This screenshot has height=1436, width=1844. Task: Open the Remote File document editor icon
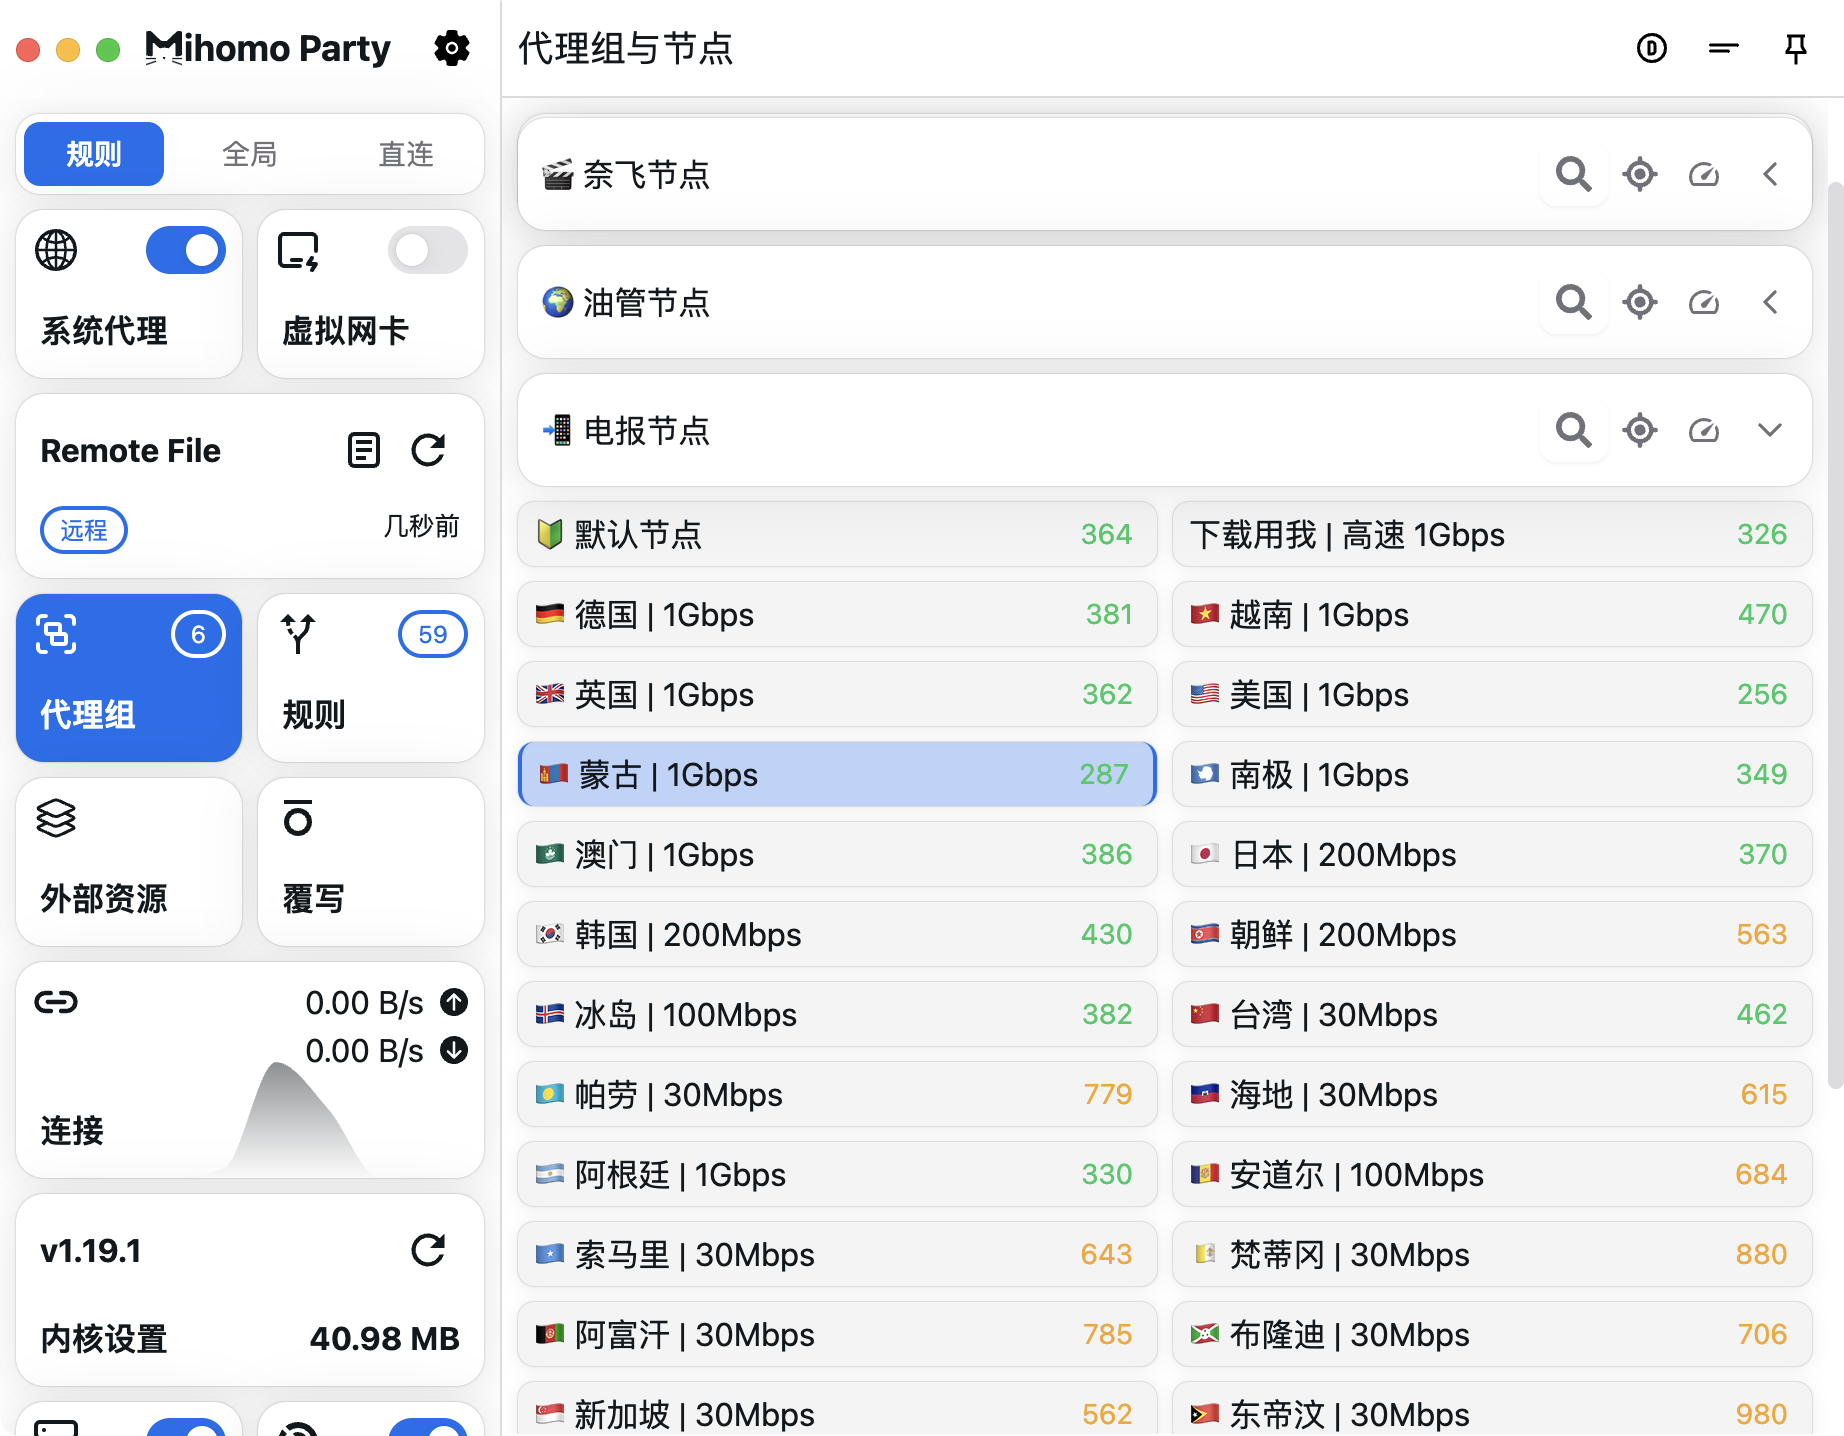[364, 450]
